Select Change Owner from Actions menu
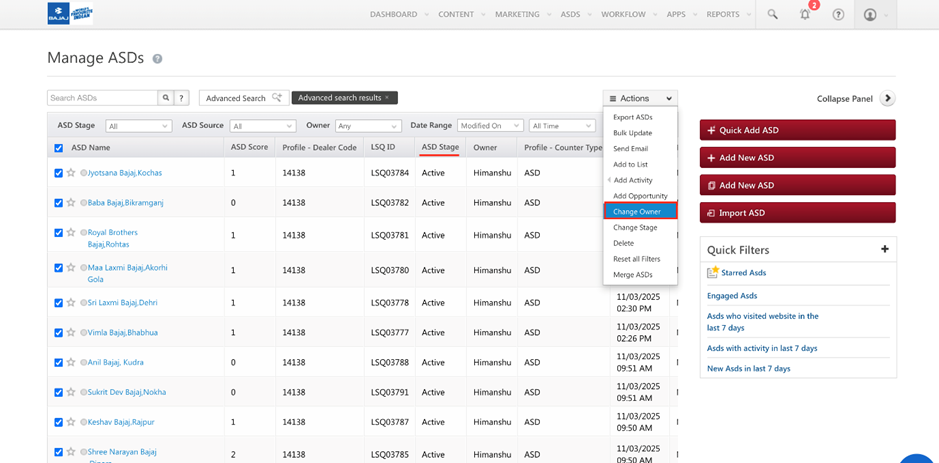The width and height of the screenshot is (939, 463). pyautogui.click(x=639, y=211)
